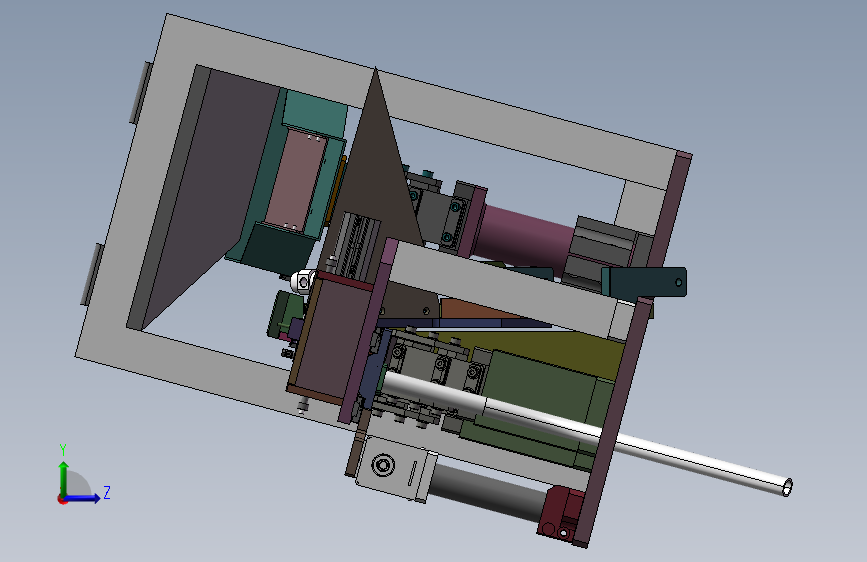Click the green Y axis arrow
Image resolution: width=867 pixels, height=562 pixels.
[64, 478]
